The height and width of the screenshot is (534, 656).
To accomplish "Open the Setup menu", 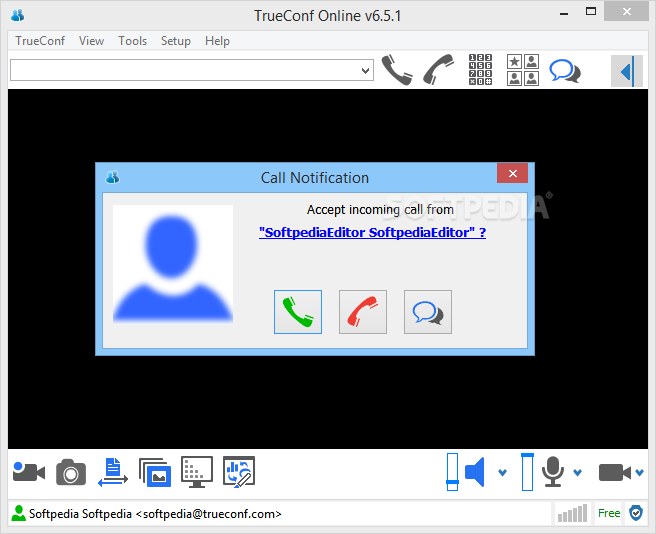I will (176, 41).
